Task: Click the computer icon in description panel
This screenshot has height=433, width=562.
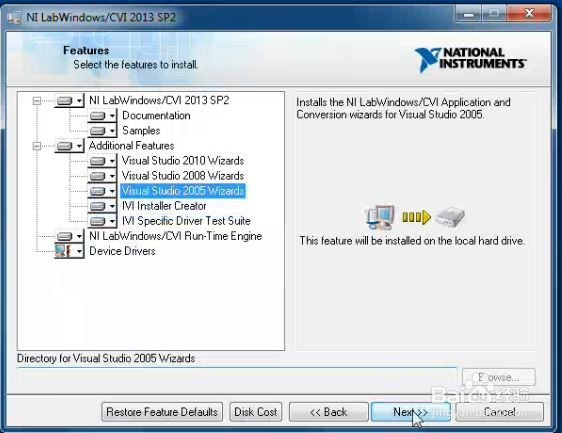Action: 380,217
